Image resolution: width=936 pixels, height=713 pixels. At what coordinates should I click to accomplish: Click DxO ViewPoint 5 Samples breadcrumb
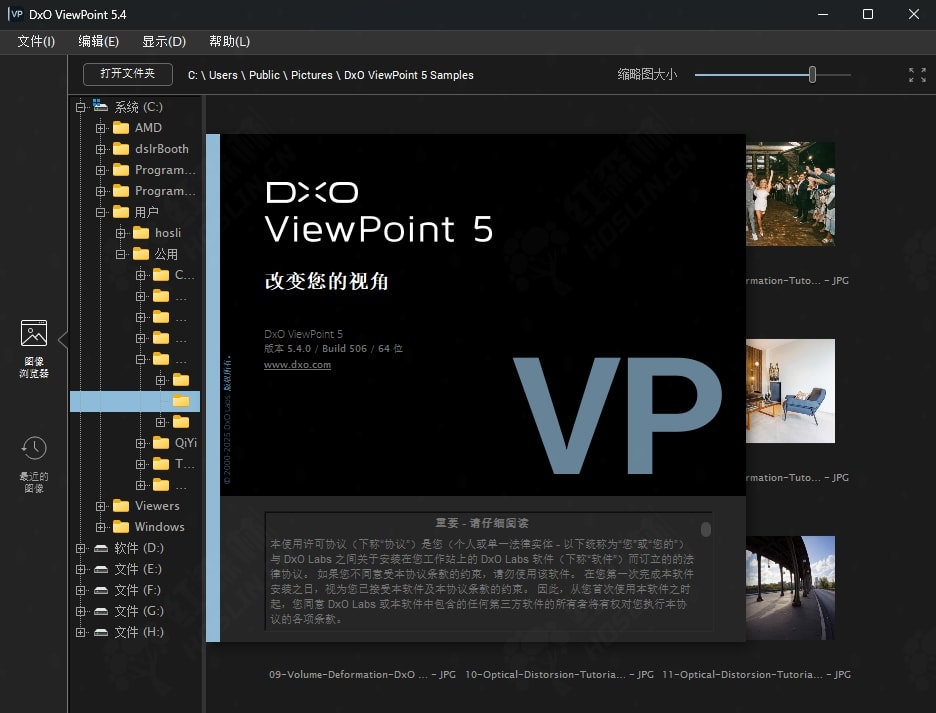pos(409,75)
